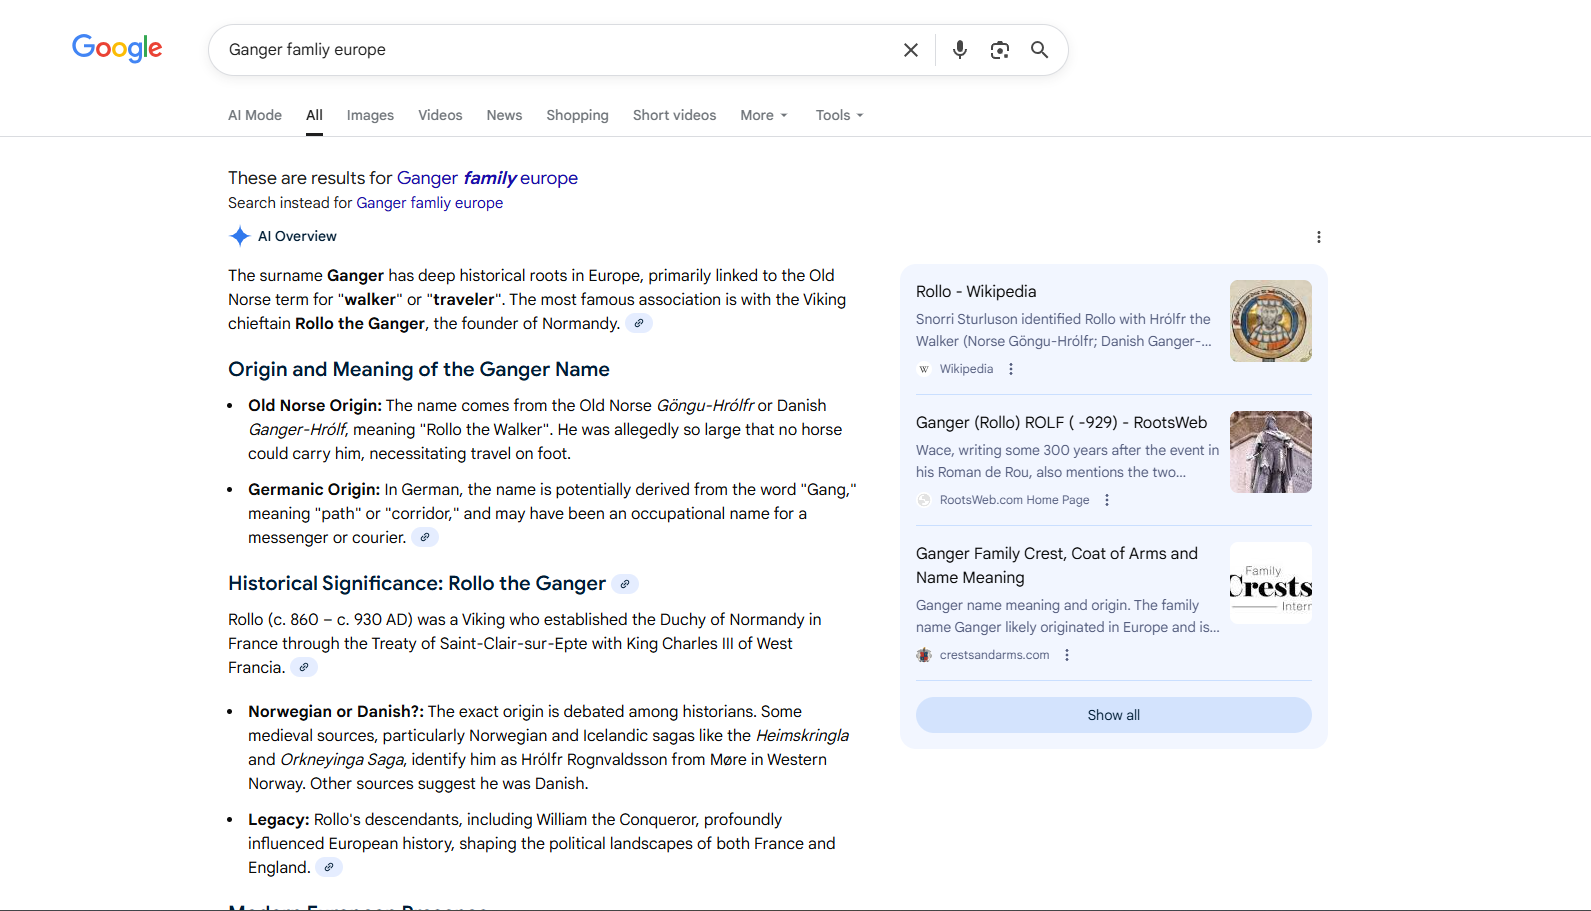Click 'Wikipedia' source name text

coord(967,369)
